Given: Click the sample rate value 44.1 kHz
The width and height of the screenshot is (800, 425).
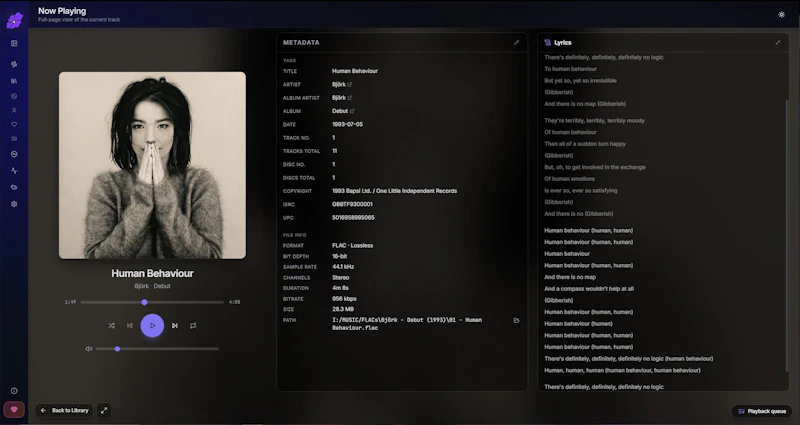Looking at the screenshot, I should (x=343, y=267).
